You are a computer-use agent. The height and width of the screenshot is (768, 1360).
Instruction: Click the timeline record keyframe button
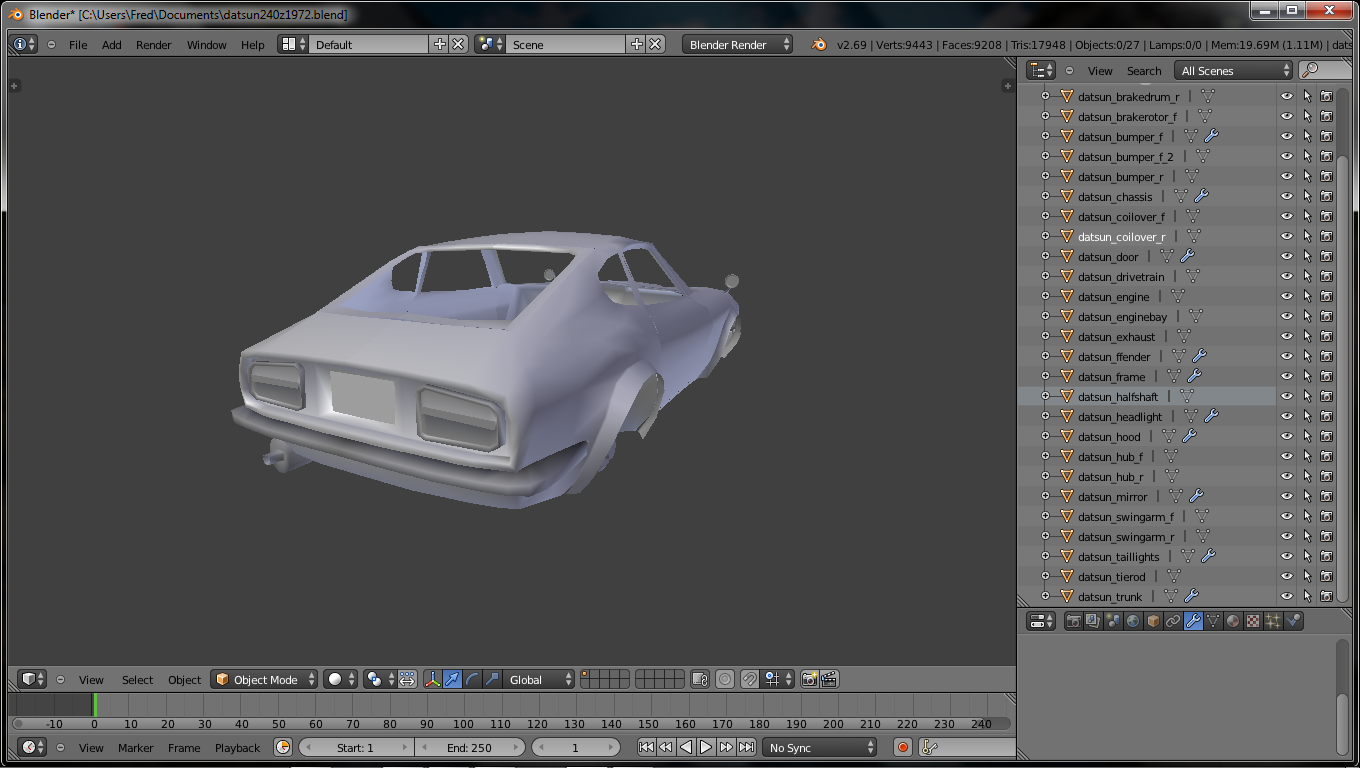tap(902, 747)
